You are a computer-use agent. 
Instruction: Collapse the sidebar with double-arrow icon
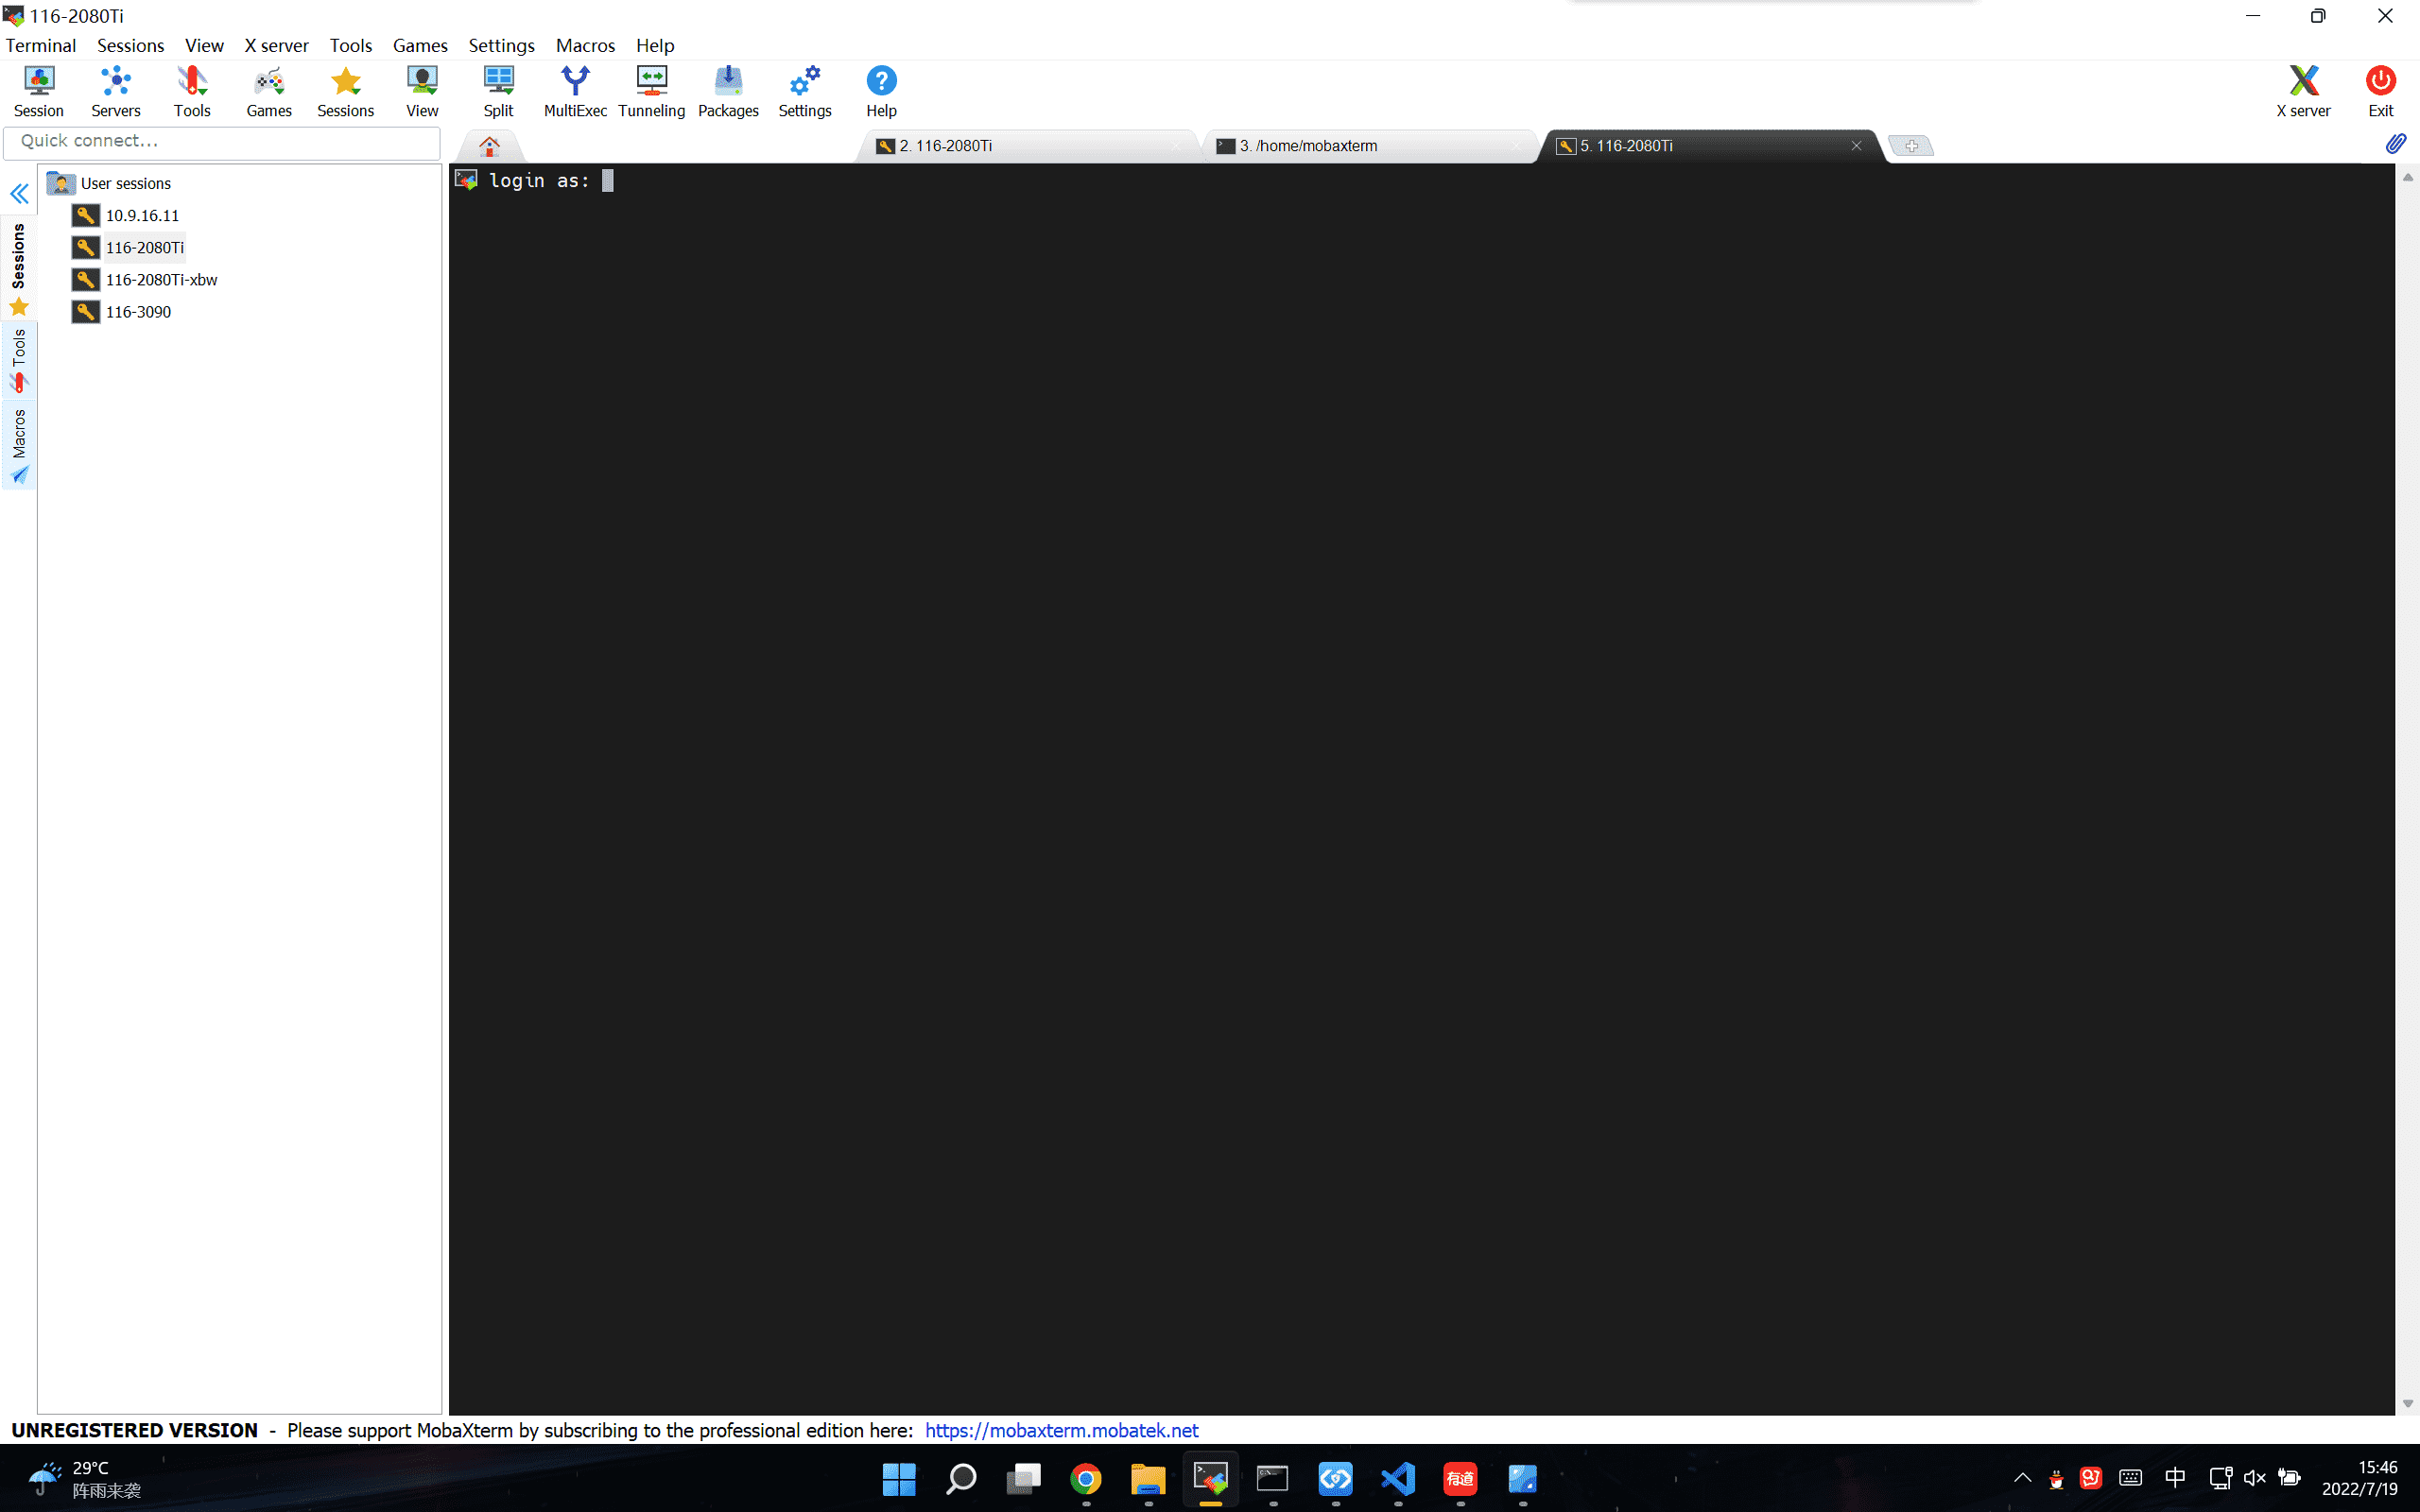coord(19,193)
